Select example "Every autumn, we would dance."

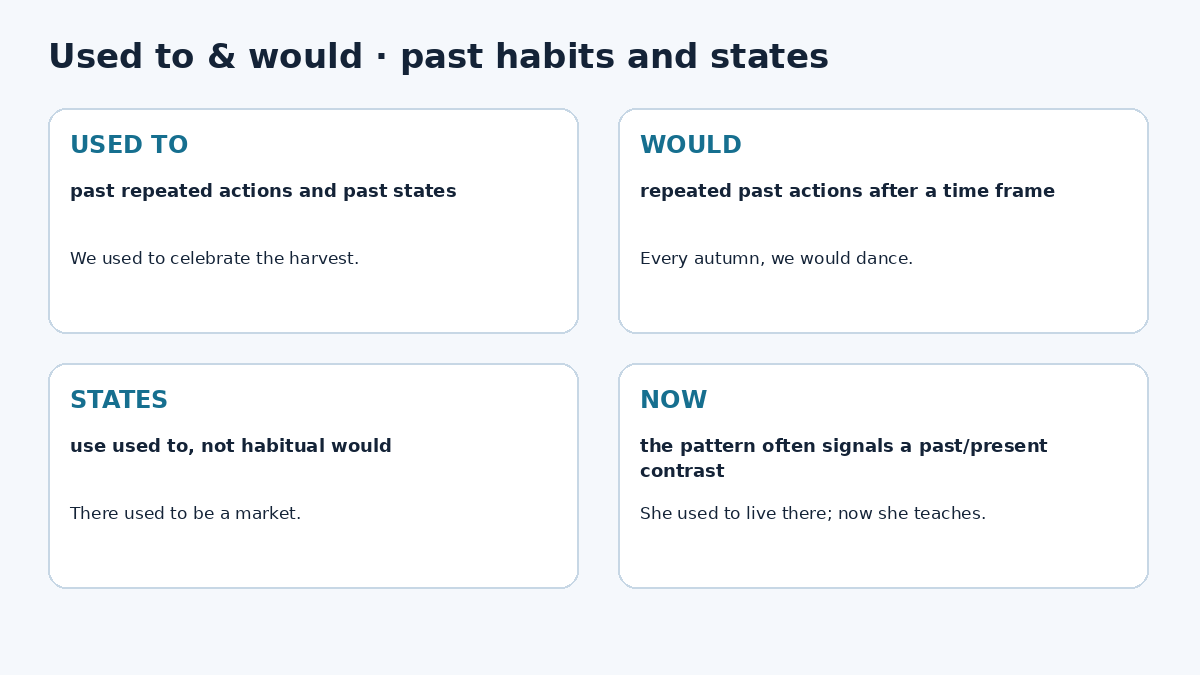[776, 259]
